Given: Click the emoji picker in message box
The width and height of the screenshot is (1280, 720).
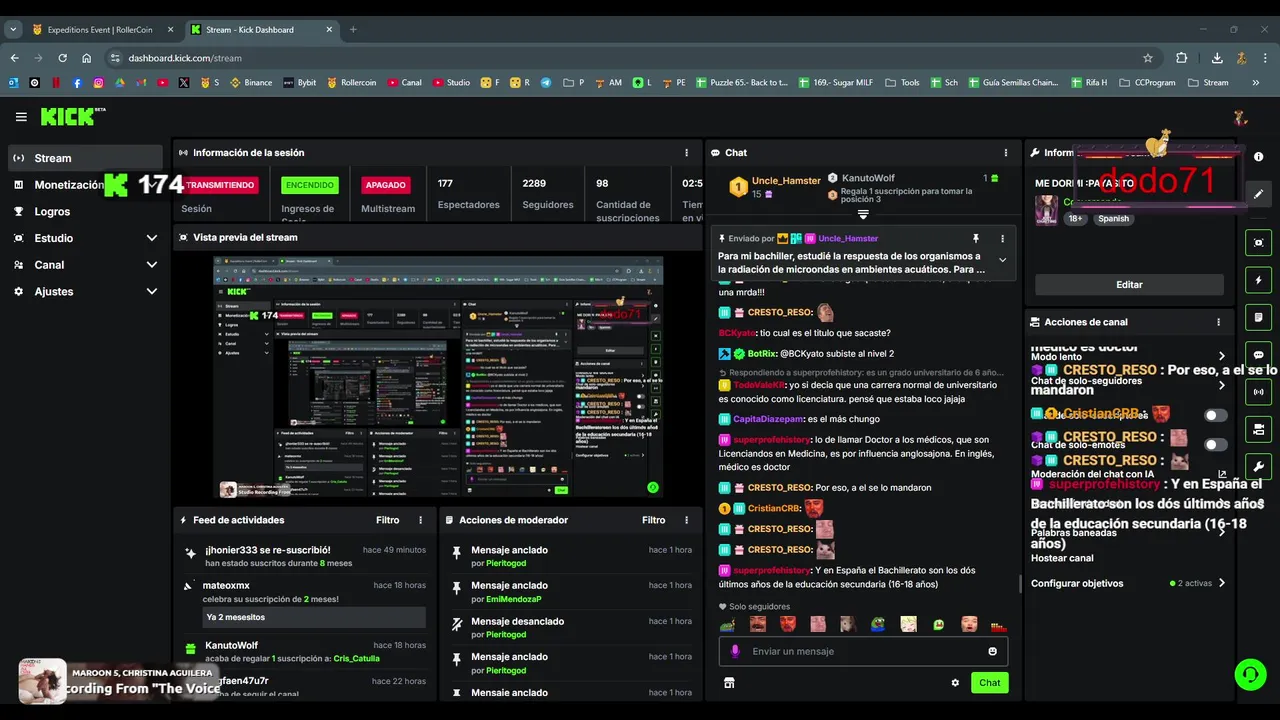Looking at the screenshot, I should click(992, 651).
